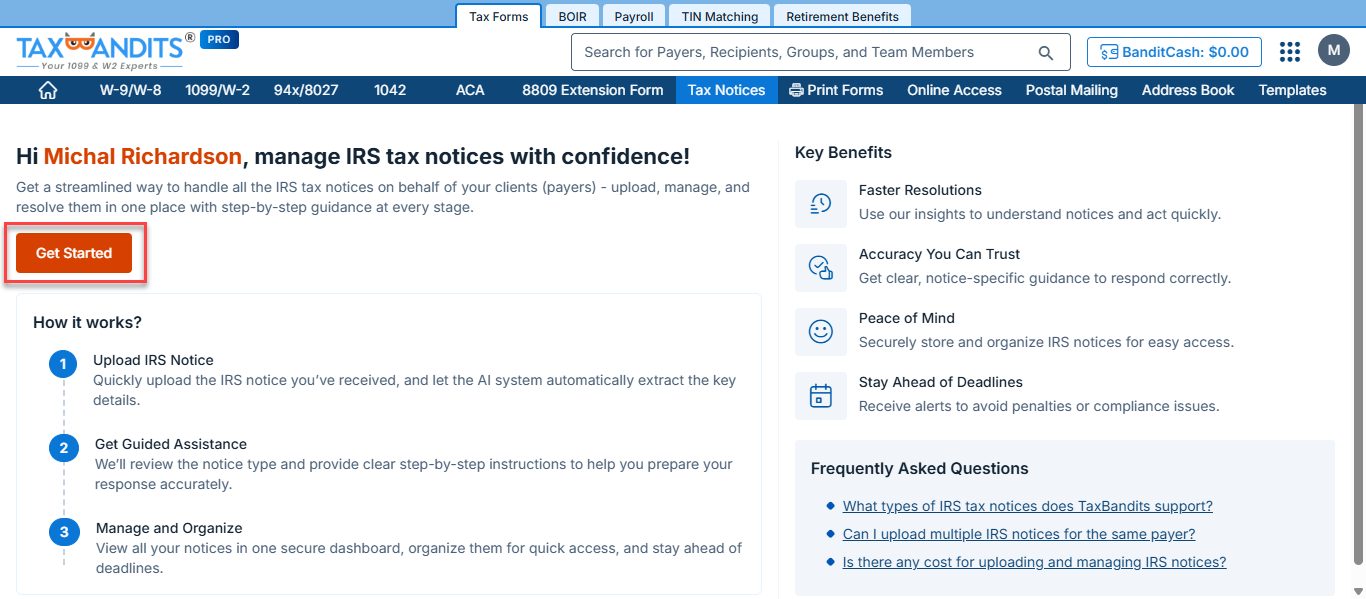1366x599 pixels.
Task: Click the 'Stay Ahead of Deadlines' benefit title
Action: point(941,382)
